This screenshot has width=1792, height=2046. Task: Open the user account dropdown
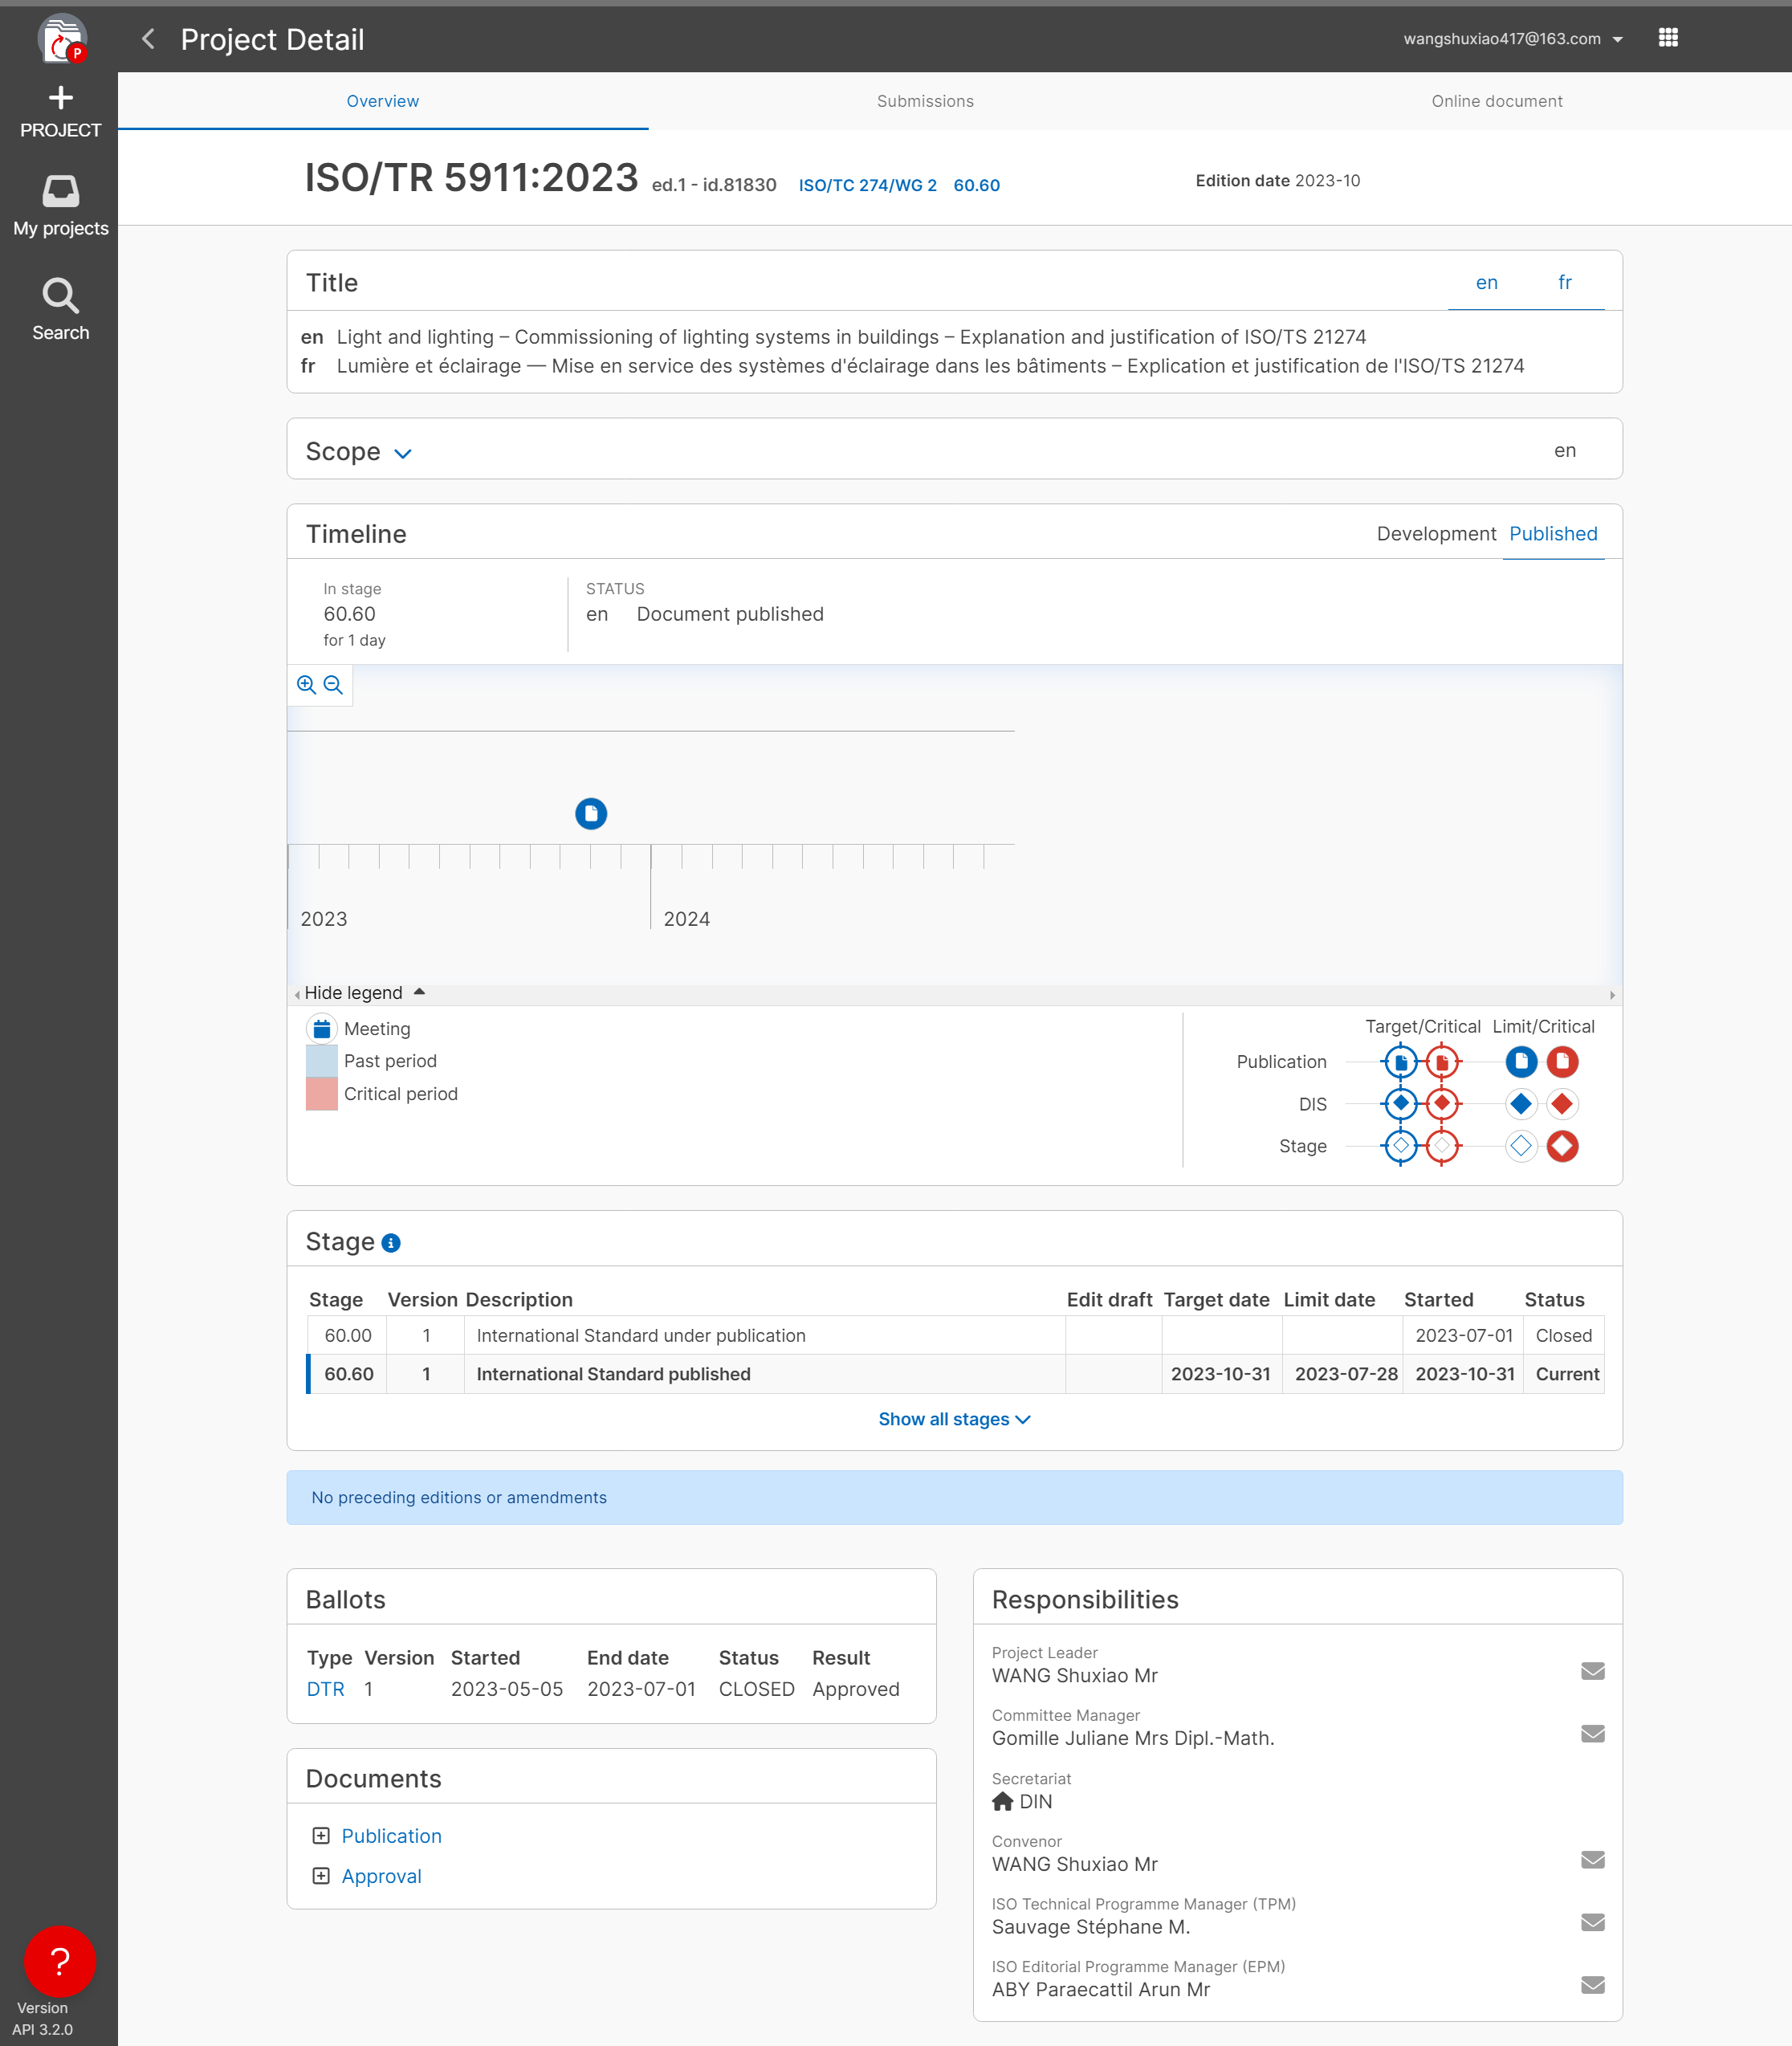[x=1512, y=39]
